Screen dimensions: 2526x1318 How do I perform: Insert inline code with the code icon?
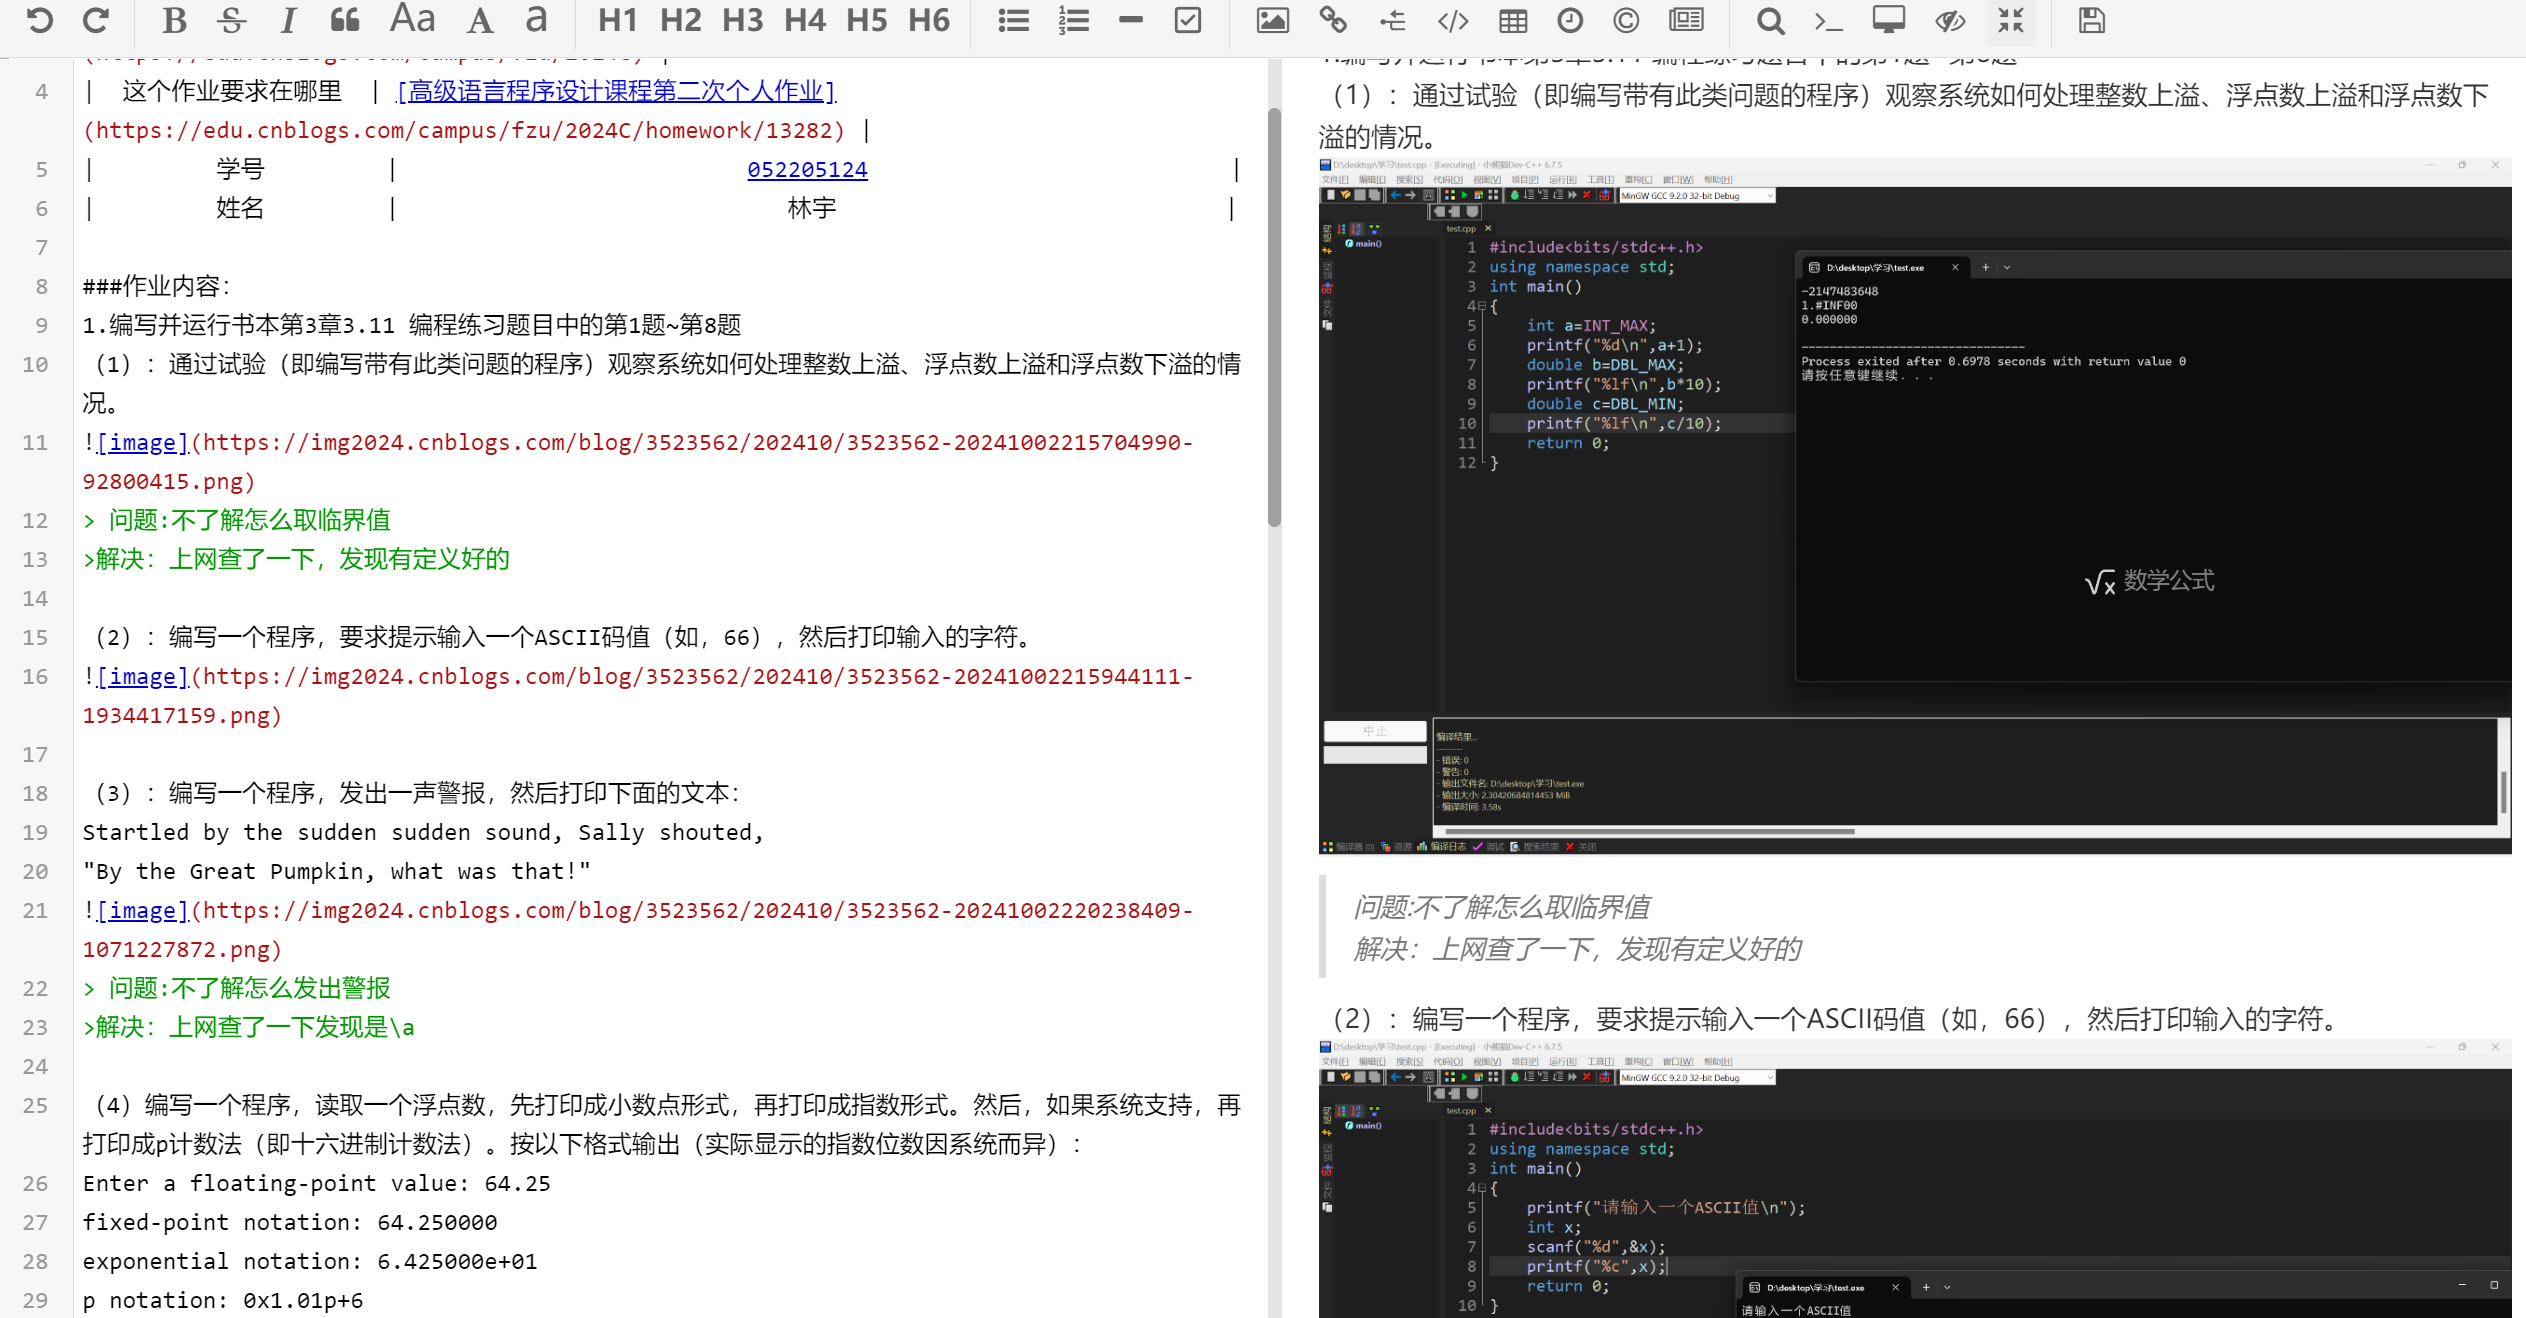click(1452, 20)
